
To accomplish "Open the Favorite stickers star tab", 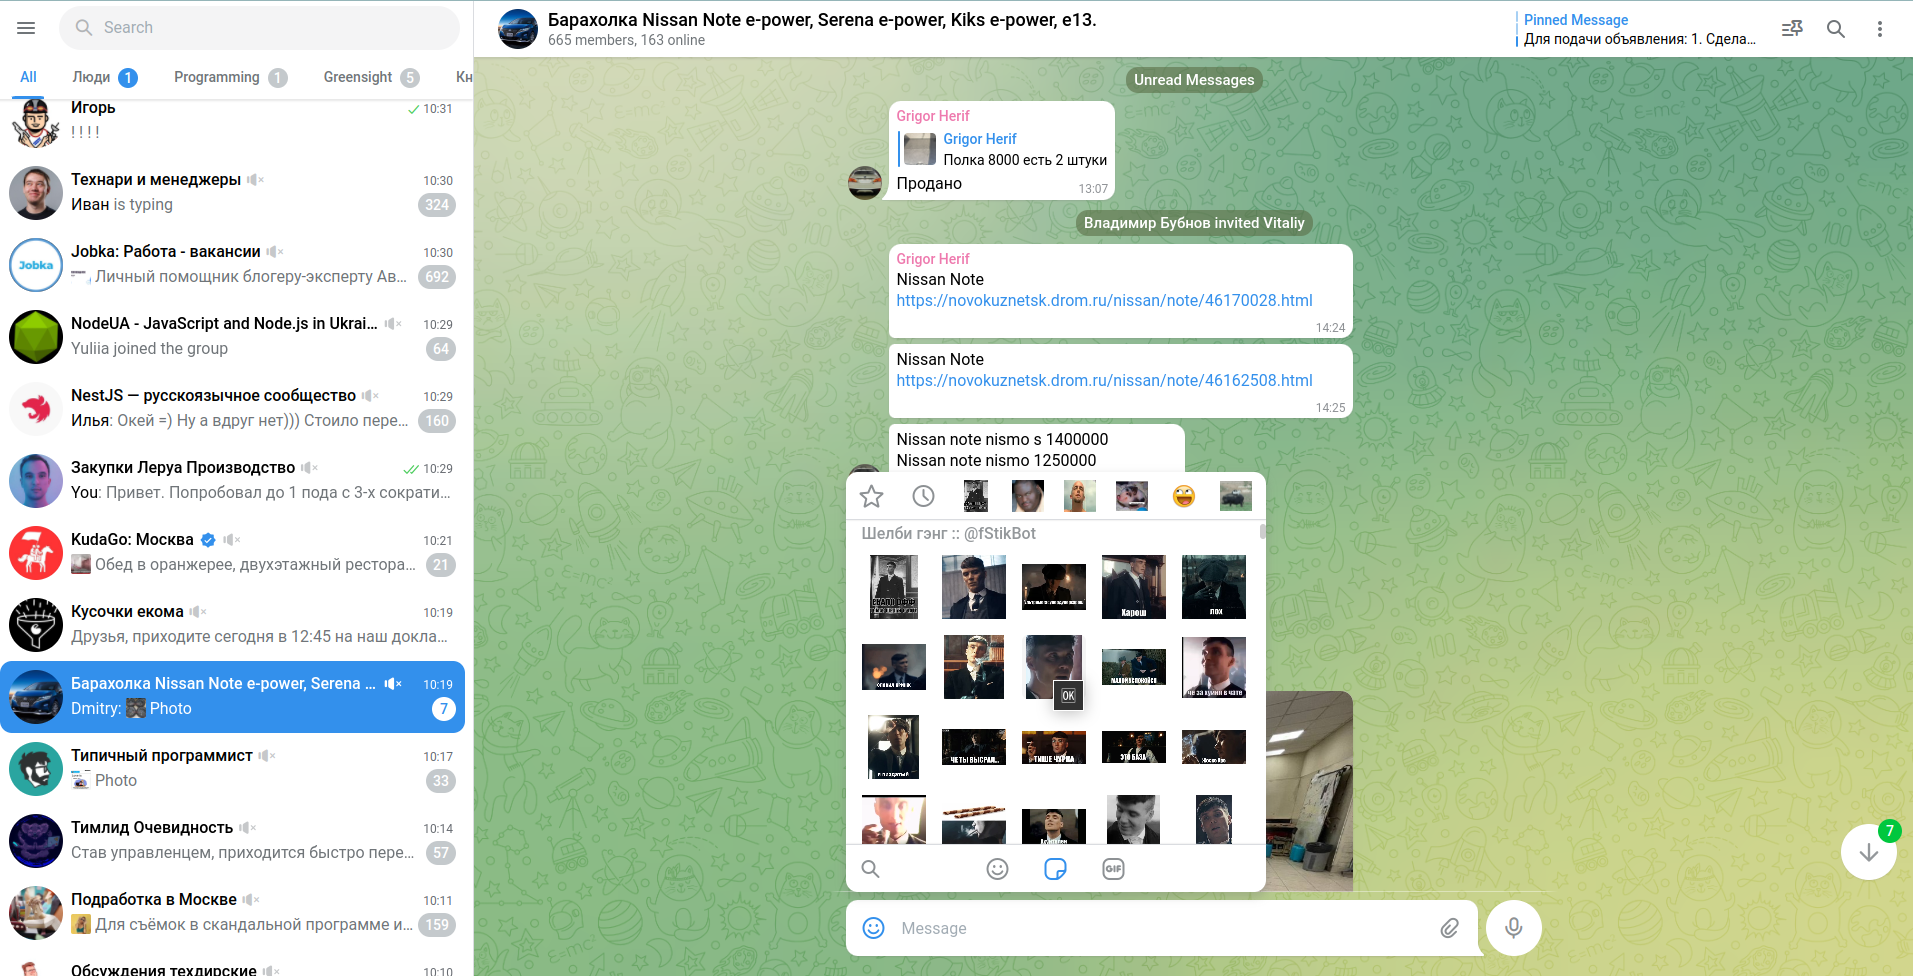I will click(x=872, y=496).
